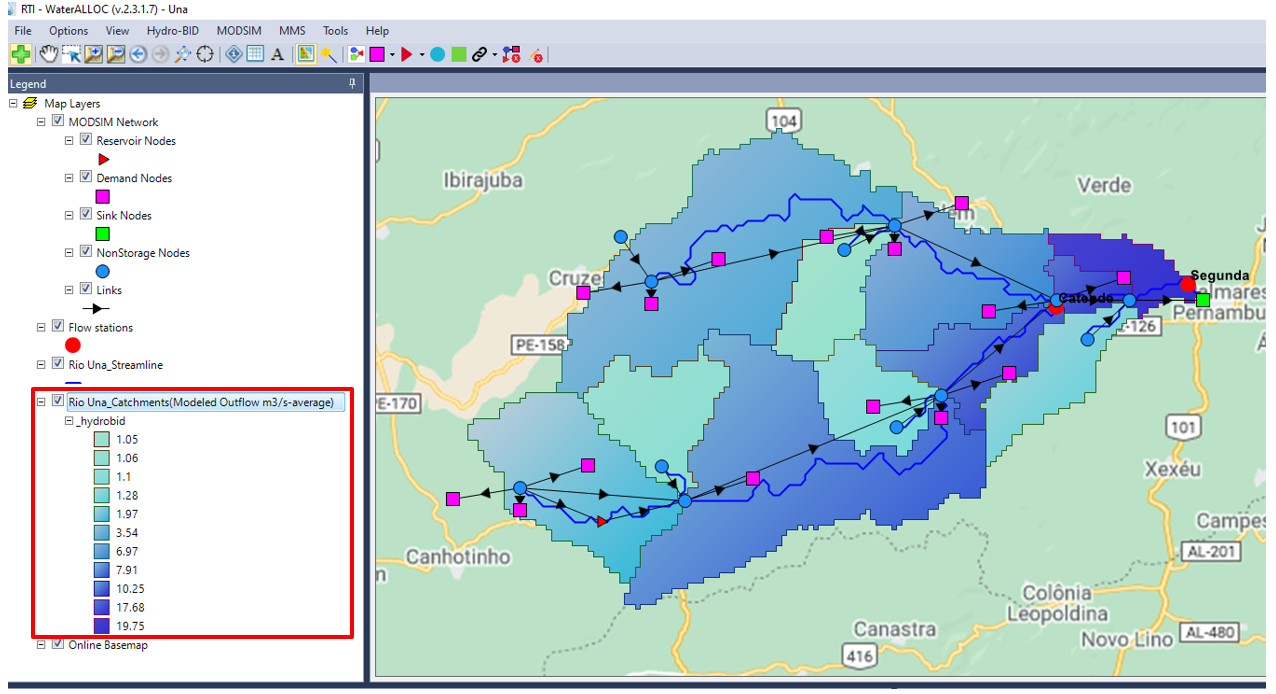Viewport: 1276px width, 694px height.
Task: Click the green sink node on the map
Action: click(x=1203, y=299)
